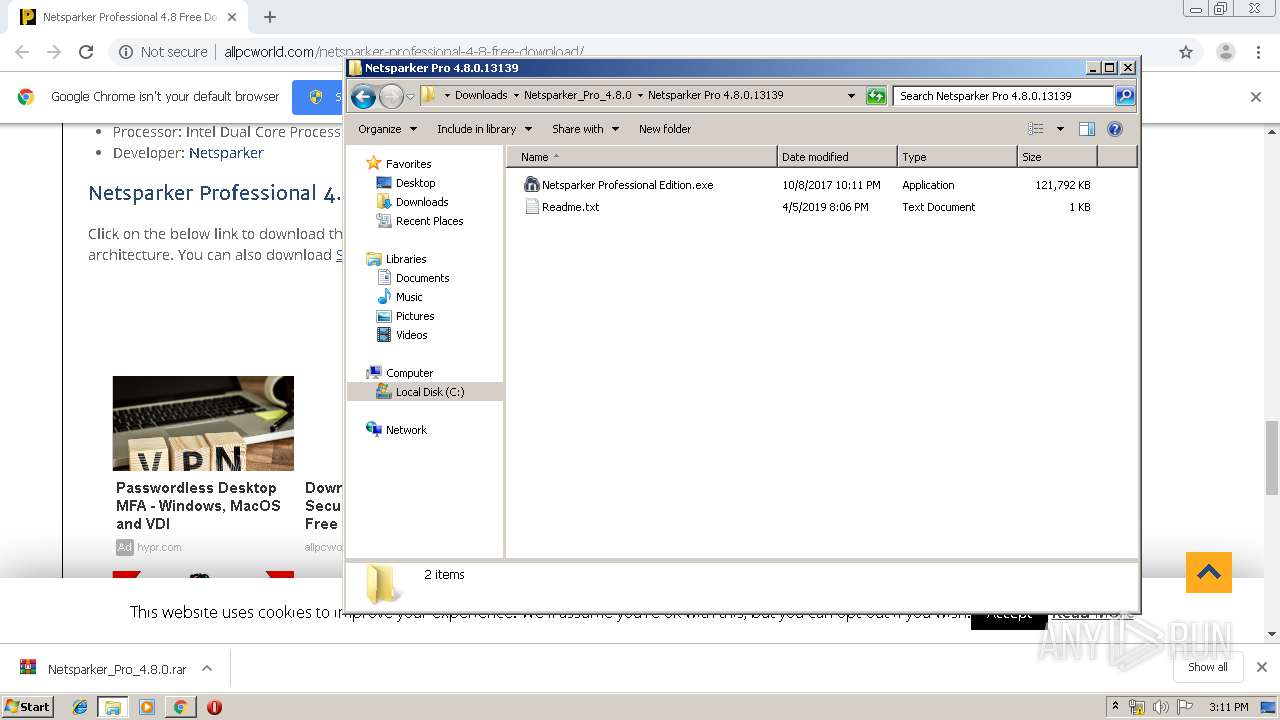Open the Include in library dropdown
Image resolution: width=1280 pixels, height=720 pixels.
484,129
